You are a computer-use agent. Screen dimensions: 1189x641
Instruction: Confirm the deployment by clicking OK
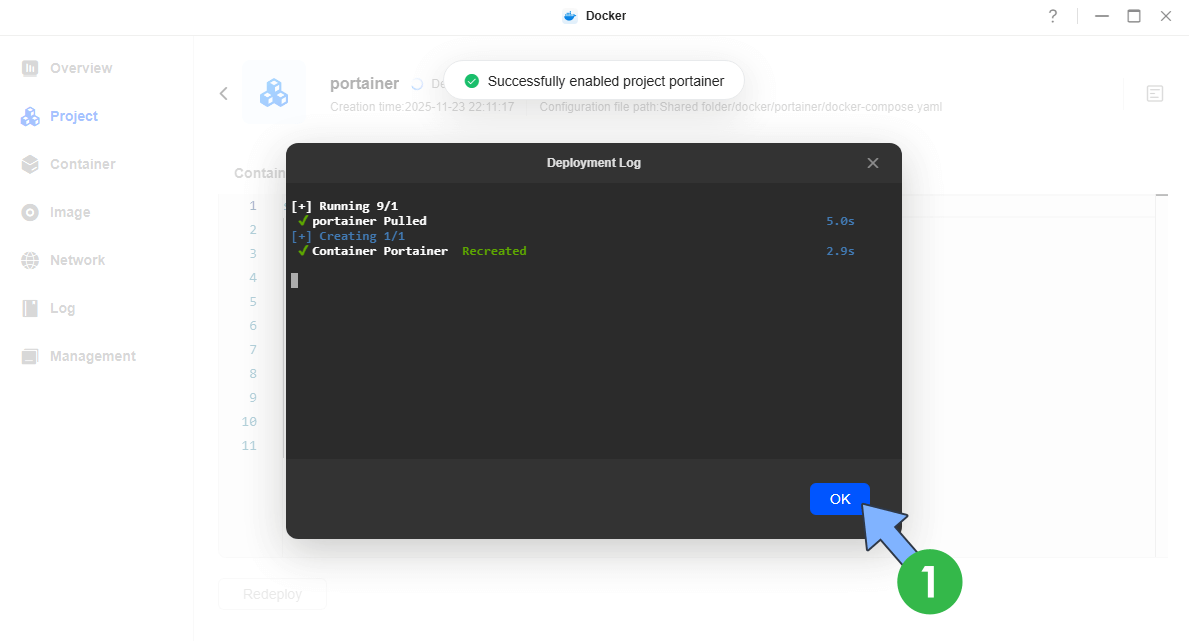pyautogui.click(x=839, y=499)
